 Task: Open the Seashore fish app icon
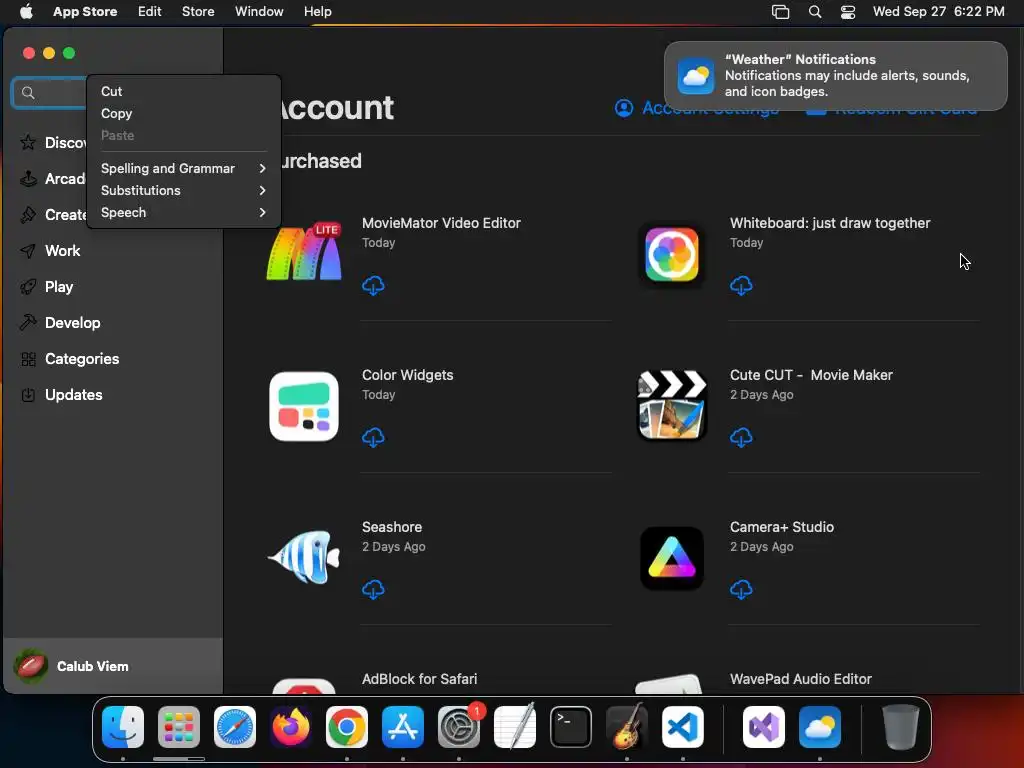(304, 557)
